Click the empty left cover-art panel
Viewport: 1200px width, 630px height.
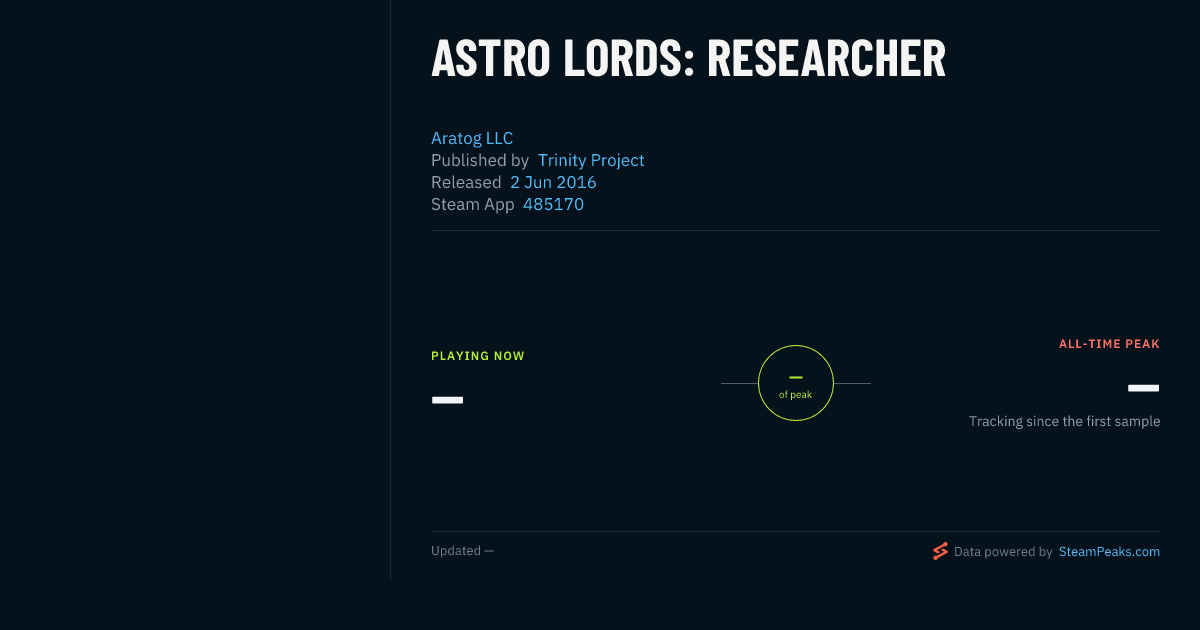click(195, 290)
